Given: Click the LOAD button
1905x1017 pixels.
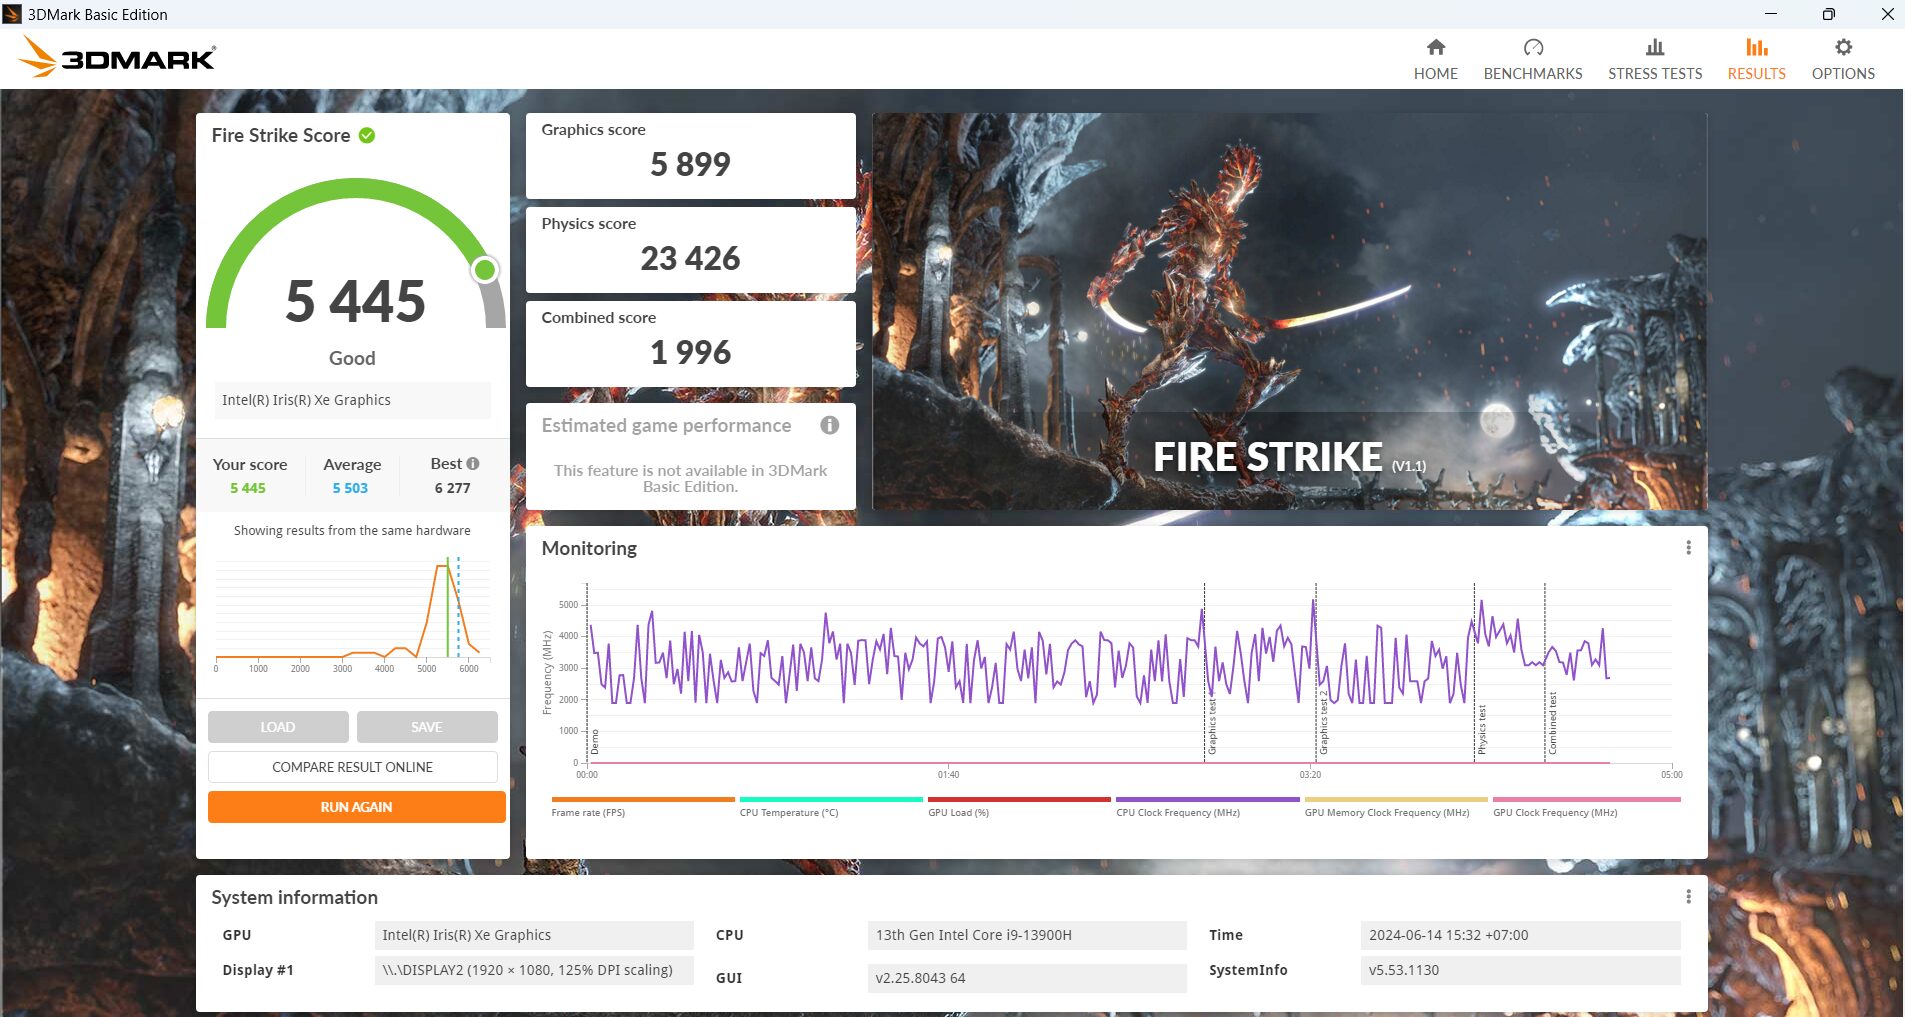Looking at the screenshot, I should click(278, 727).
